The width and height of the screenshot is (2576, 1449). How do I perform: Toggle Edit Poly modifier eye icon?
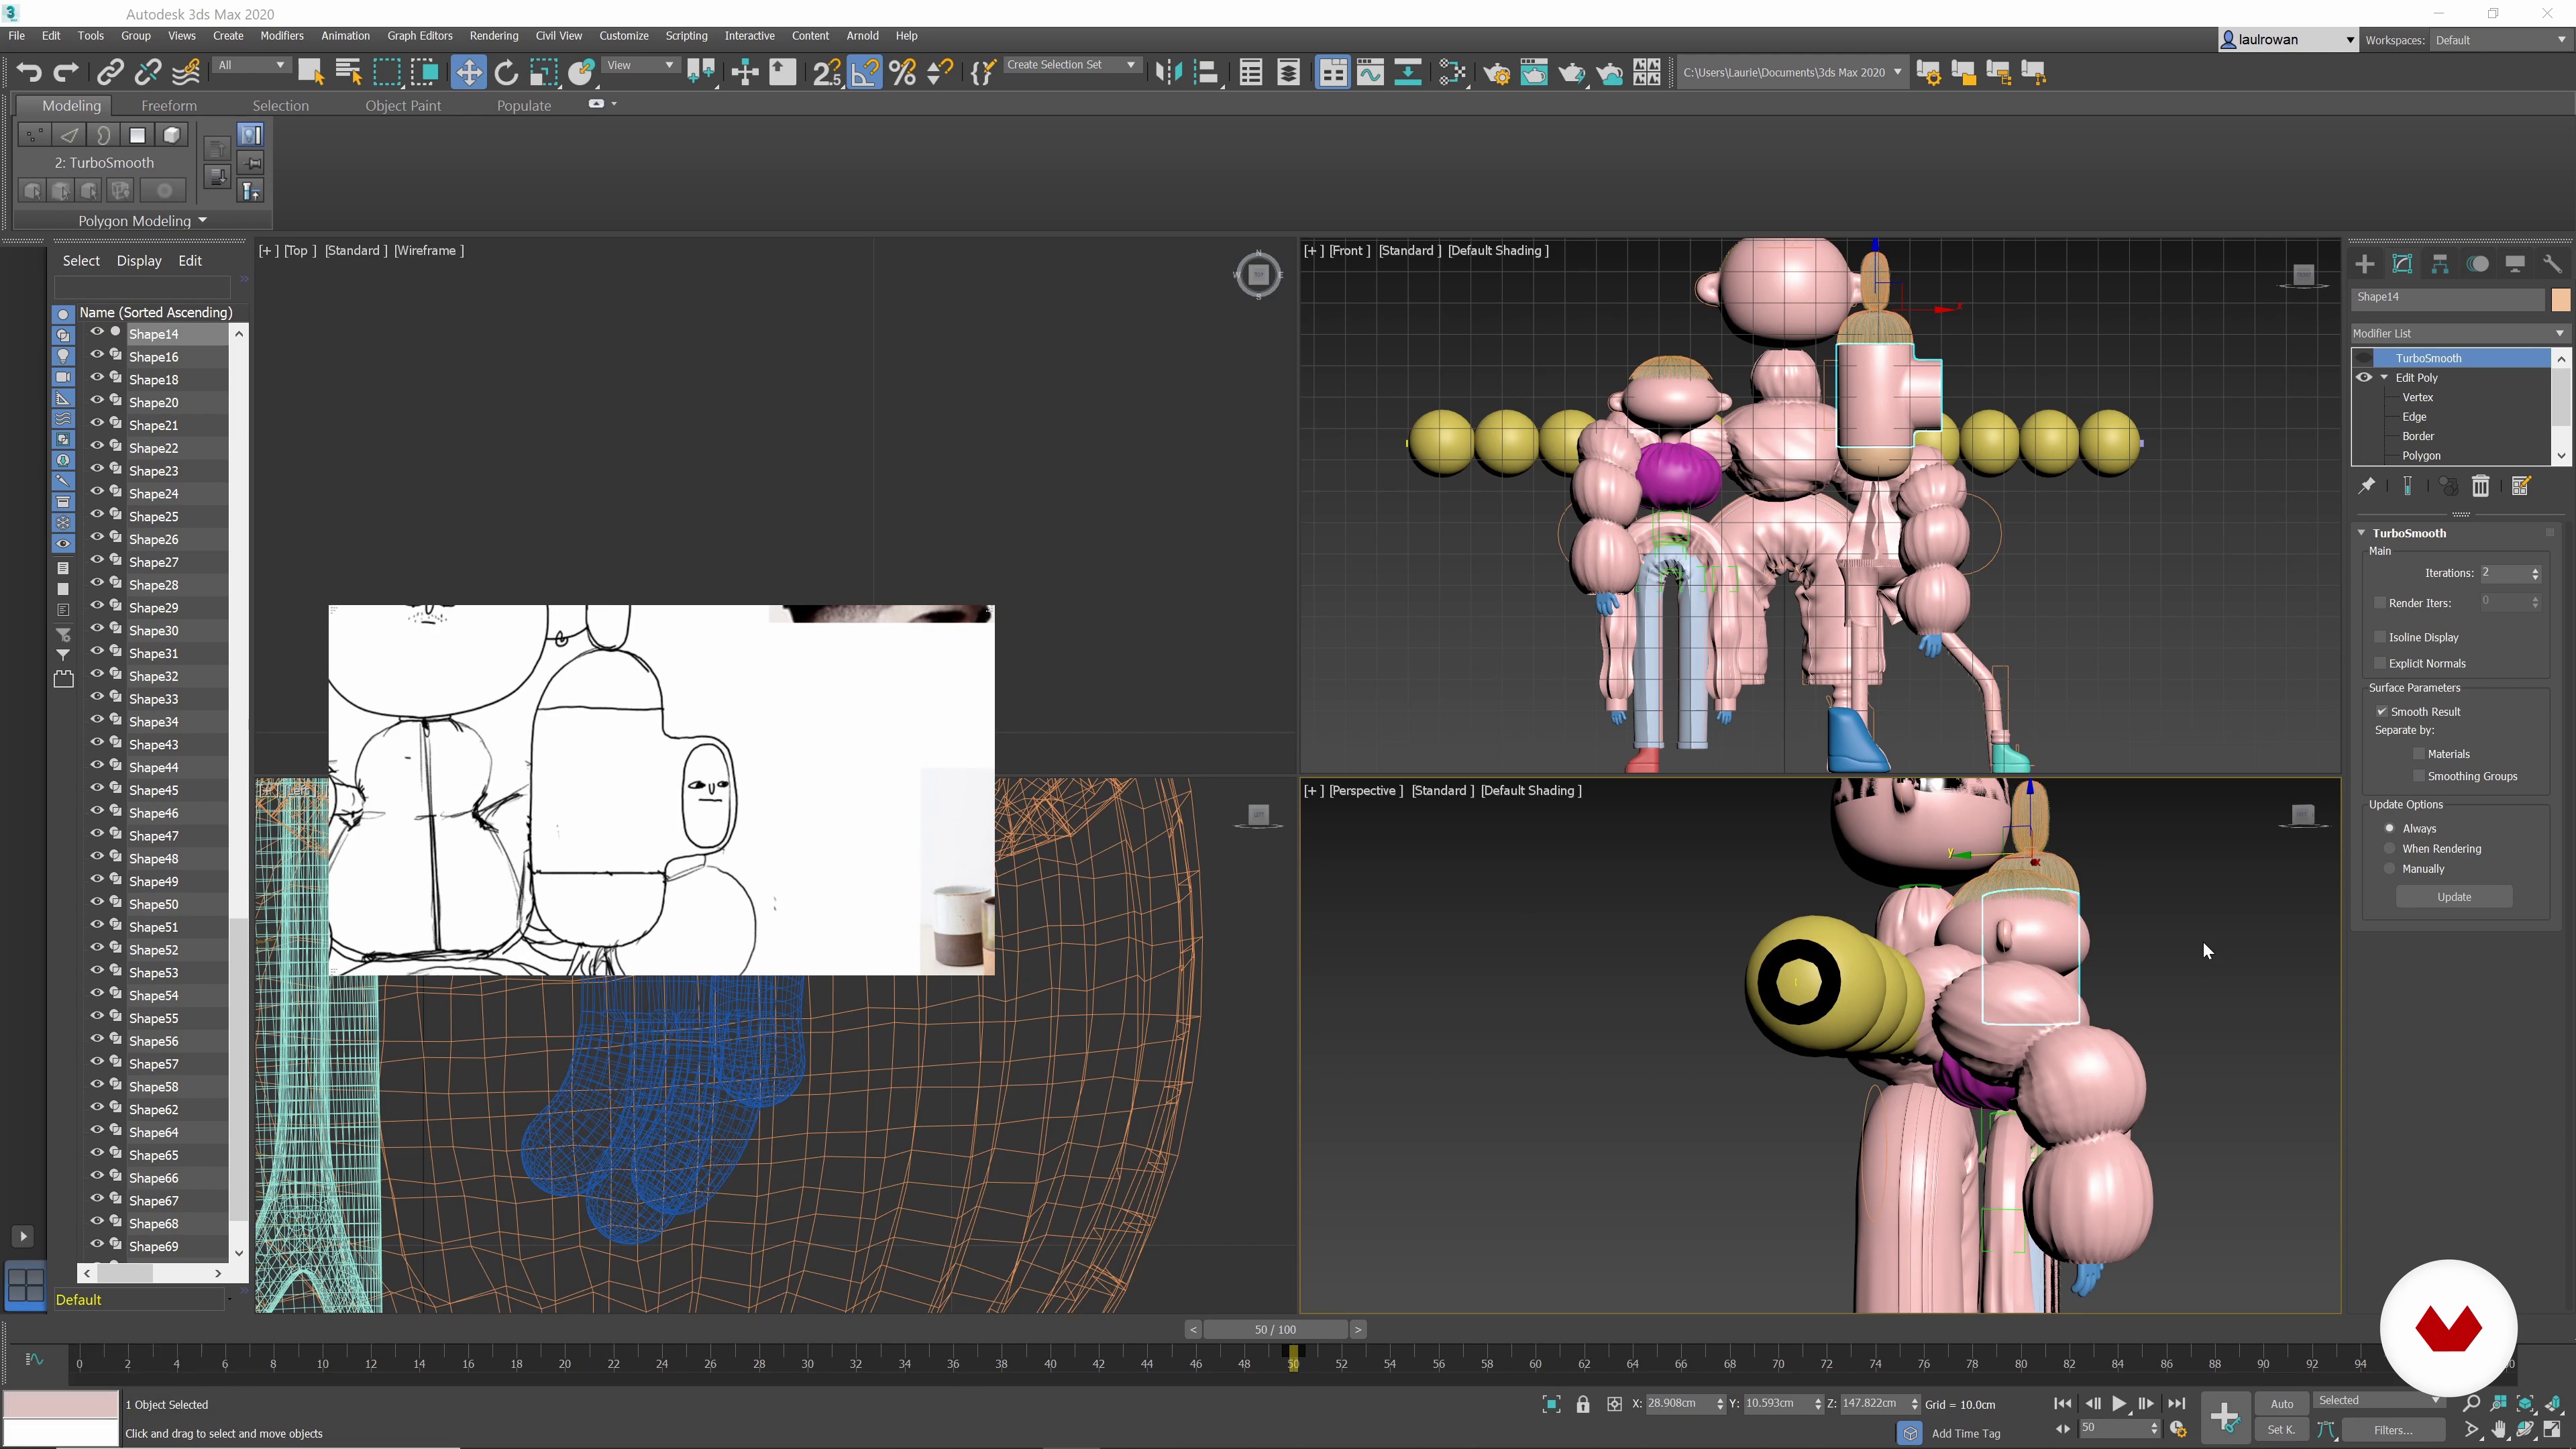(2364, 377)
